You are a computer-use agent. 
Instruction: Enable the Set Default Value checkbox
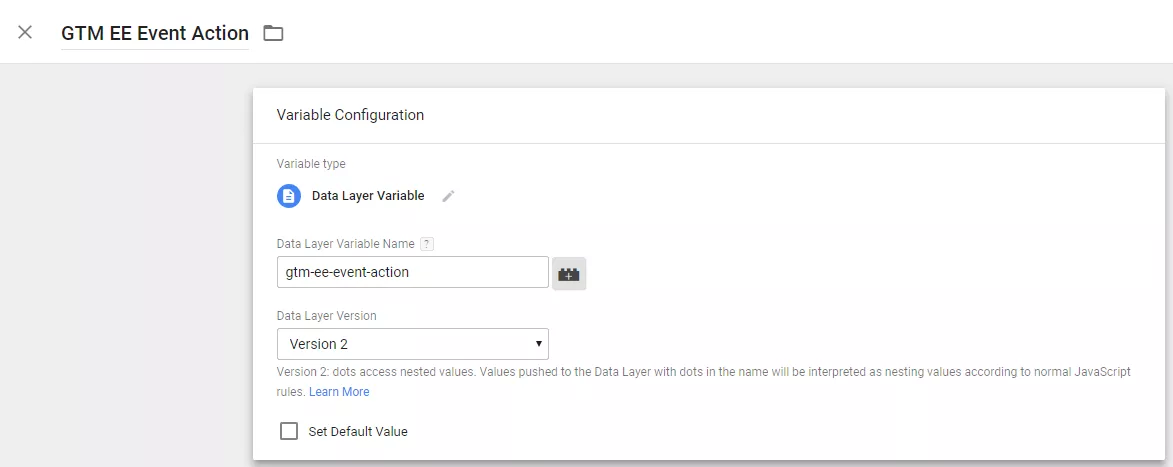click(289, 431)
